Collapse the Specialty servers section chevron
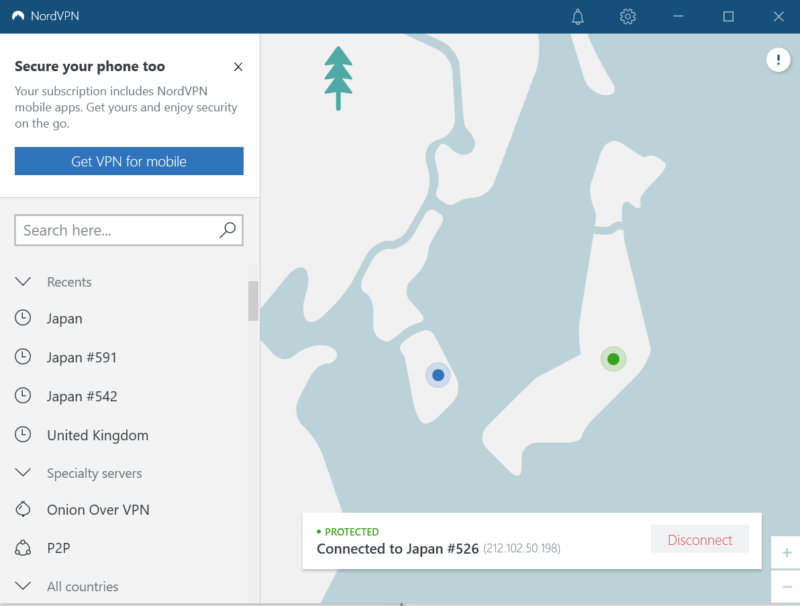This screenshot has width=800, height=606. (23, 472)
